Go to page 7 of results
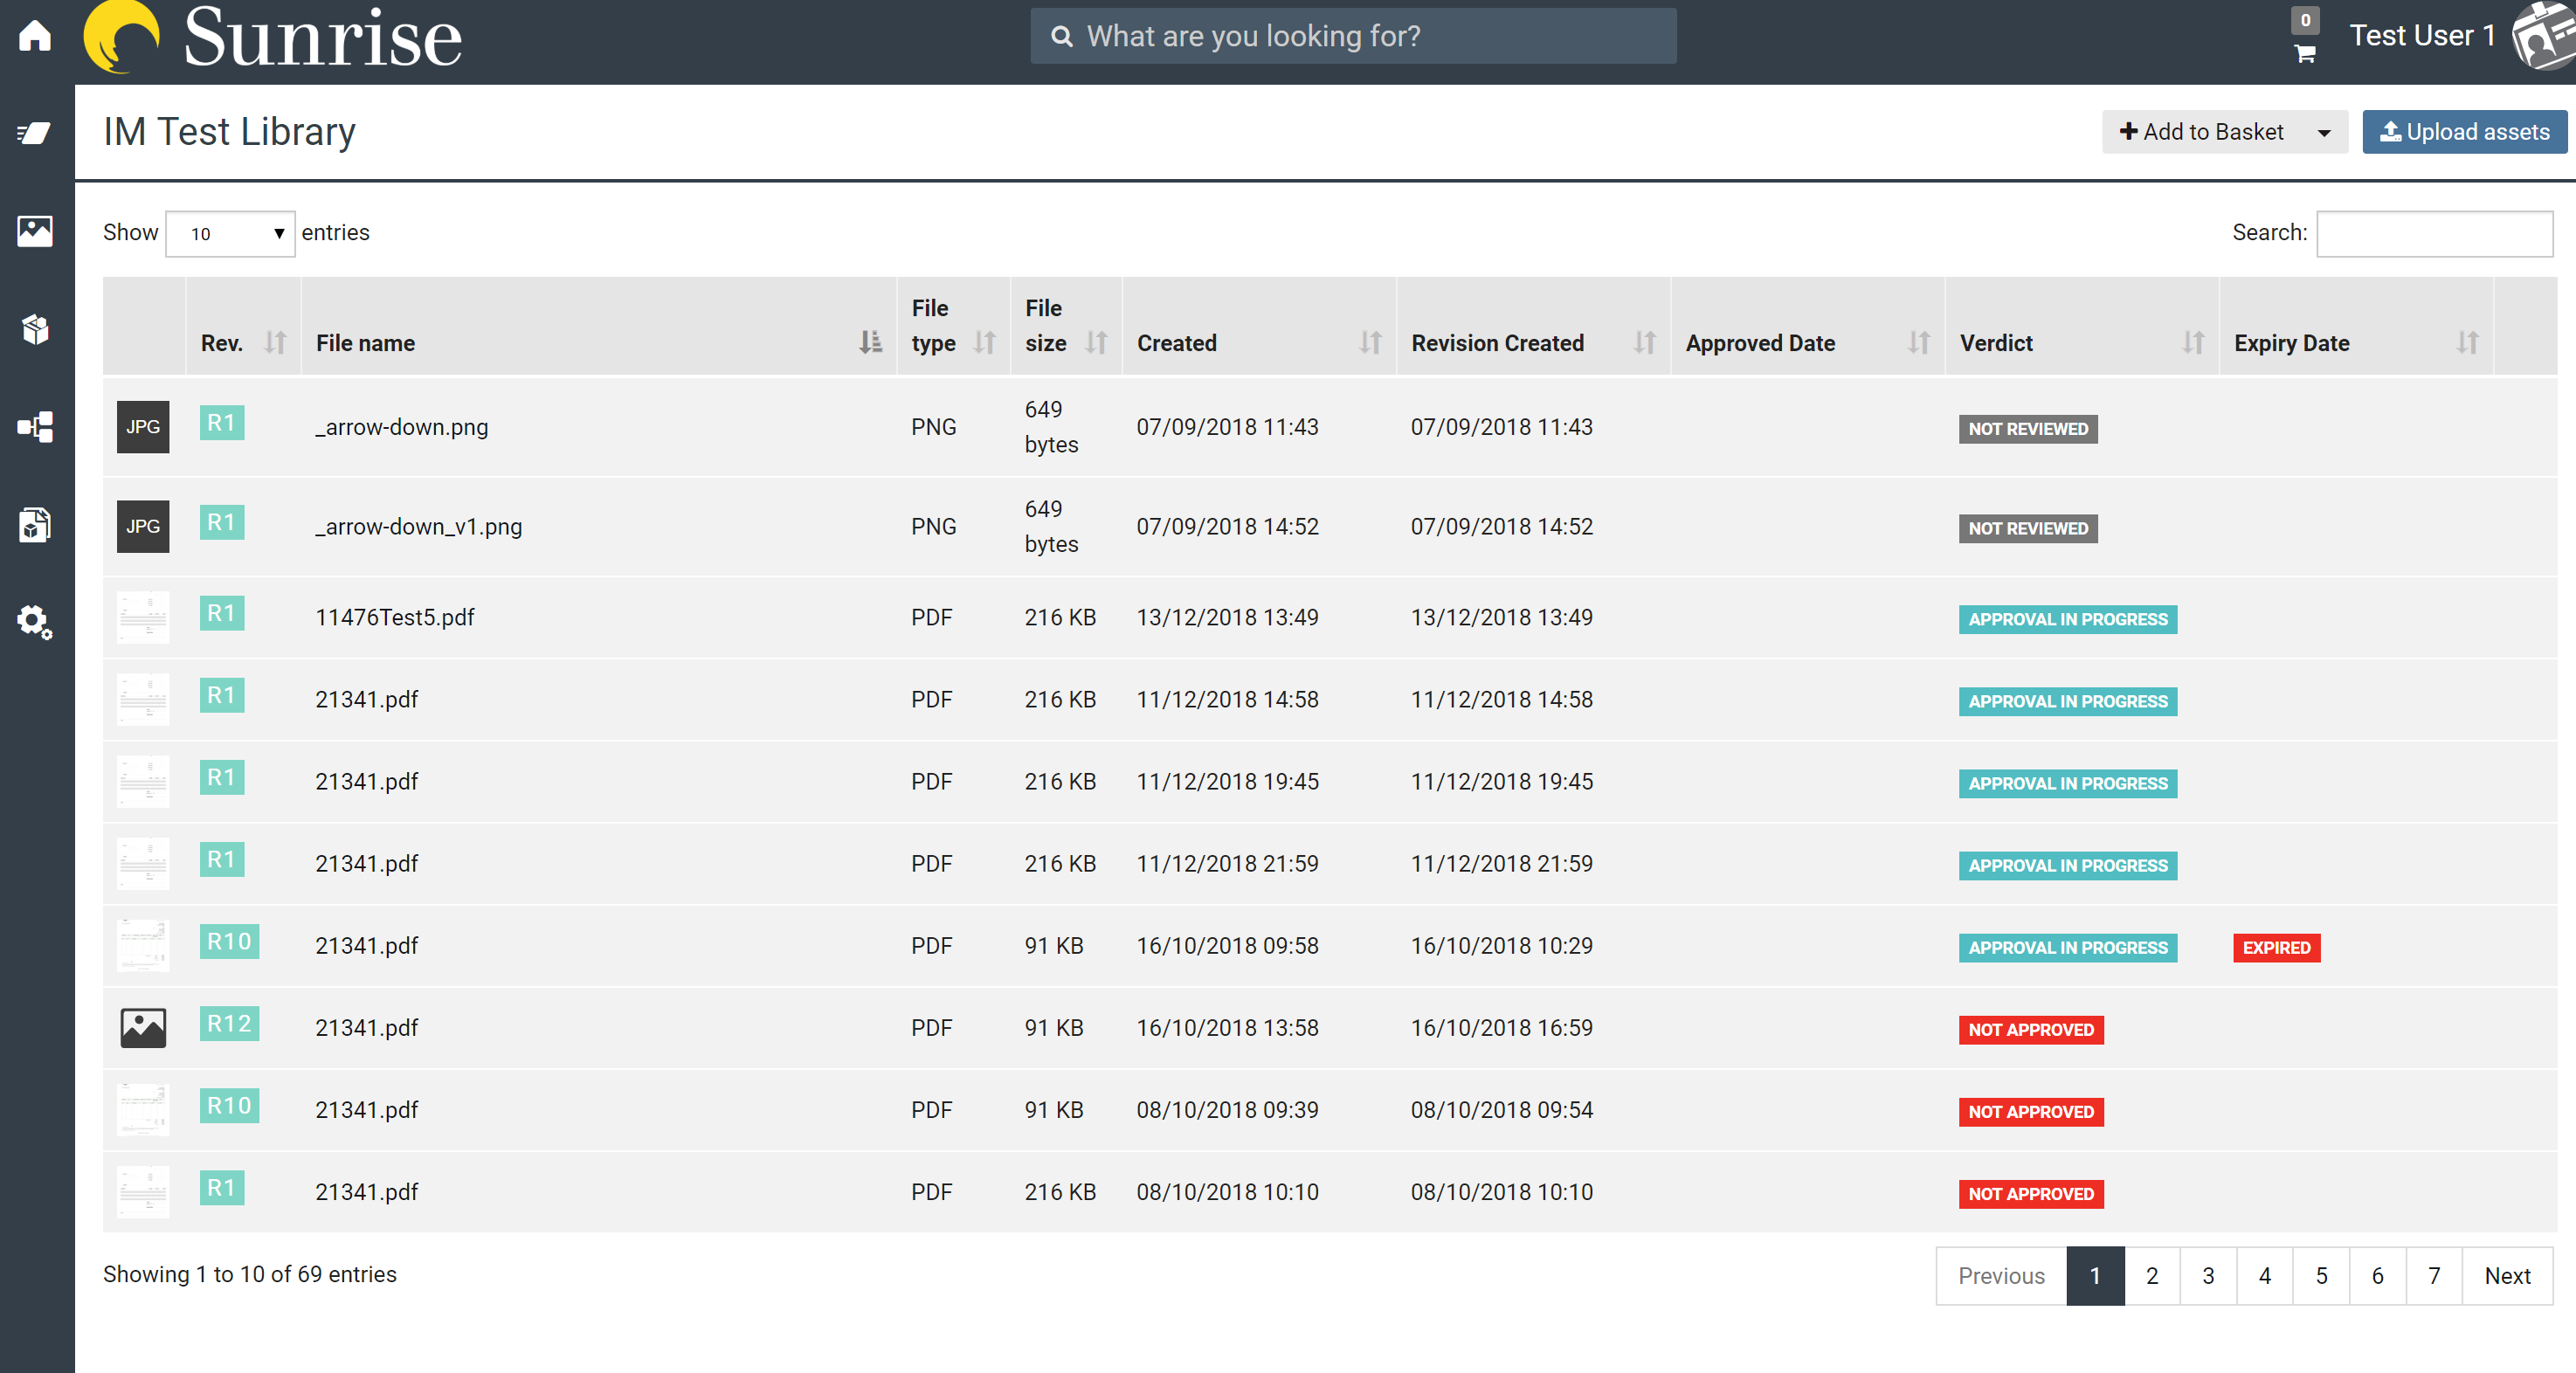This screenshot has height=1373, width=2576. (2434, 1275)
